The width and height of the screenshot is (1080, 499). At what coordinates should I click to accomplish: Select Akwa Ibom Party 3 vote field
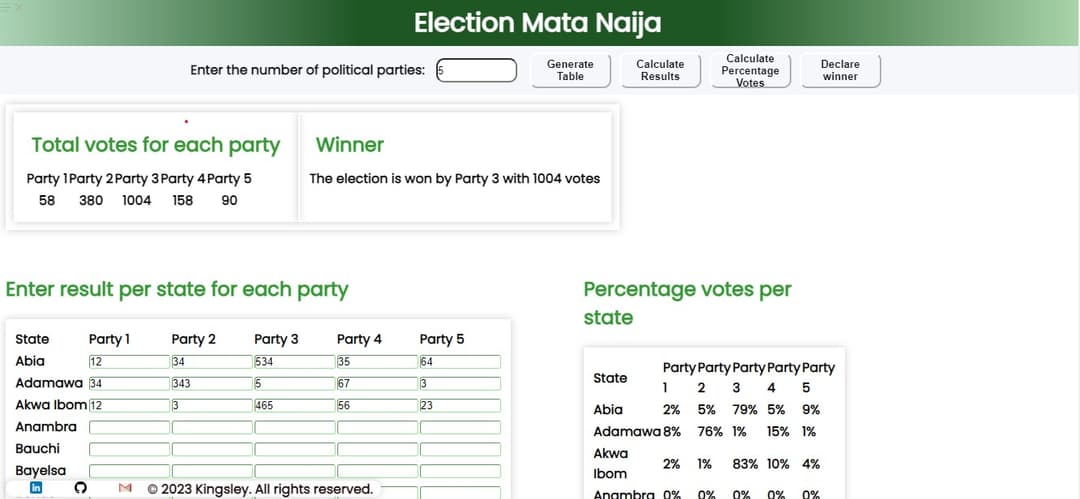[295, 406]
